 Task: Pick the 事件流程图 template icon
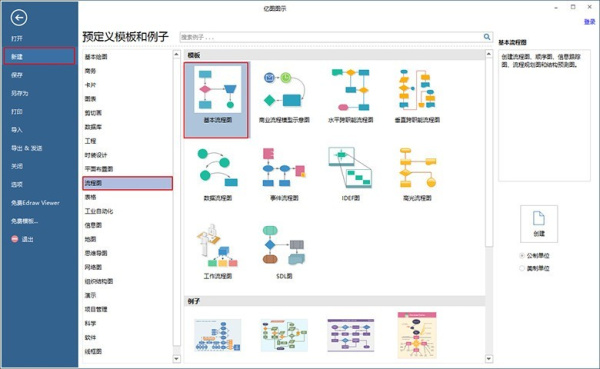(x=284, y=167)
